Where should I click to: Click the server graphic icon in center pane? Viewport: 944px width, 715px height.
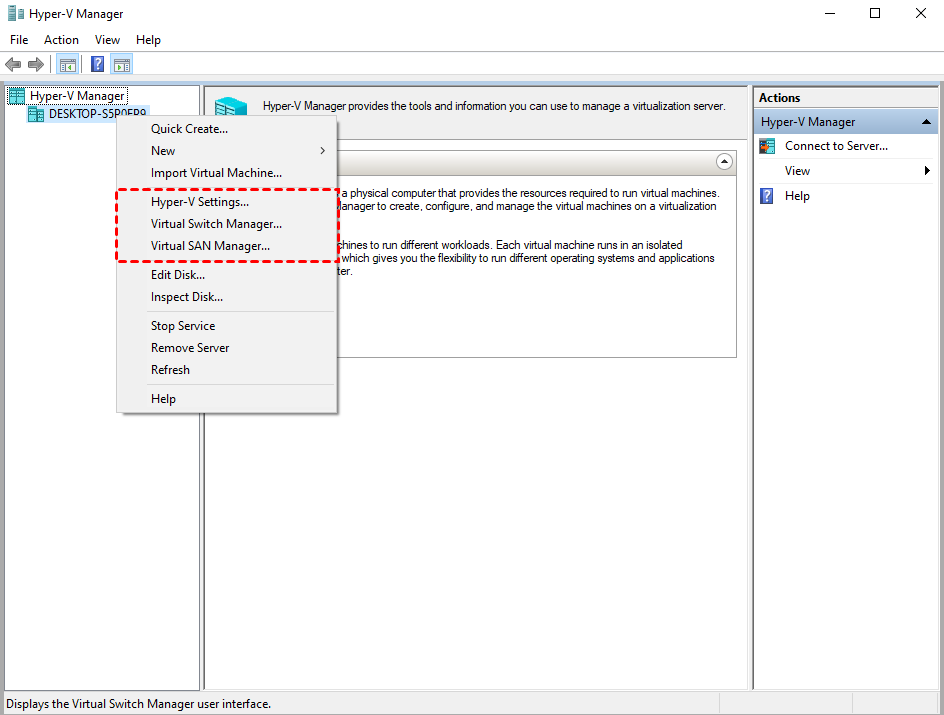point(231,108)
